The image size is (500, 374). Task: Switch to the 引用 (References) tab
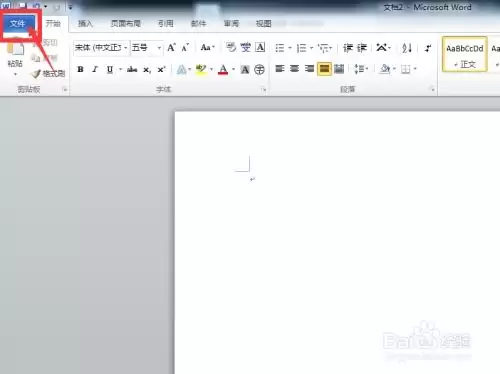pos(166,24)
